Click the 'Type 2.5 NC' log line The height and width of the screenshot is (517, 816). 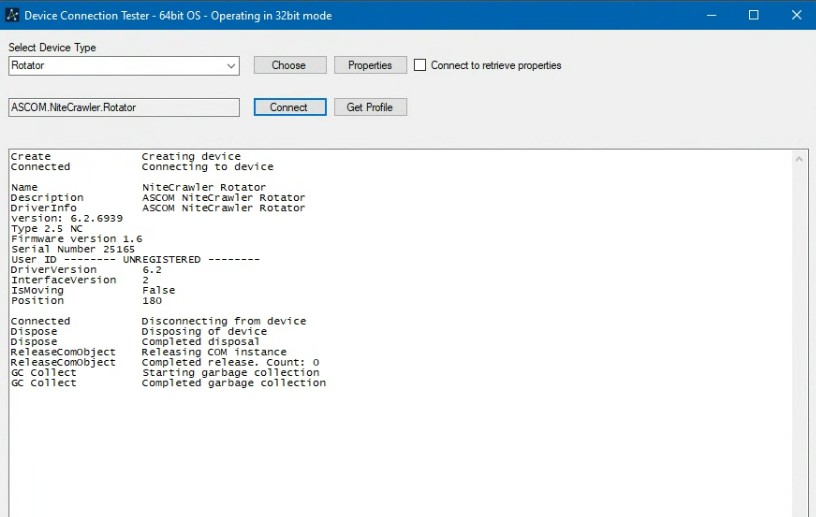click(x=47, y=229)
